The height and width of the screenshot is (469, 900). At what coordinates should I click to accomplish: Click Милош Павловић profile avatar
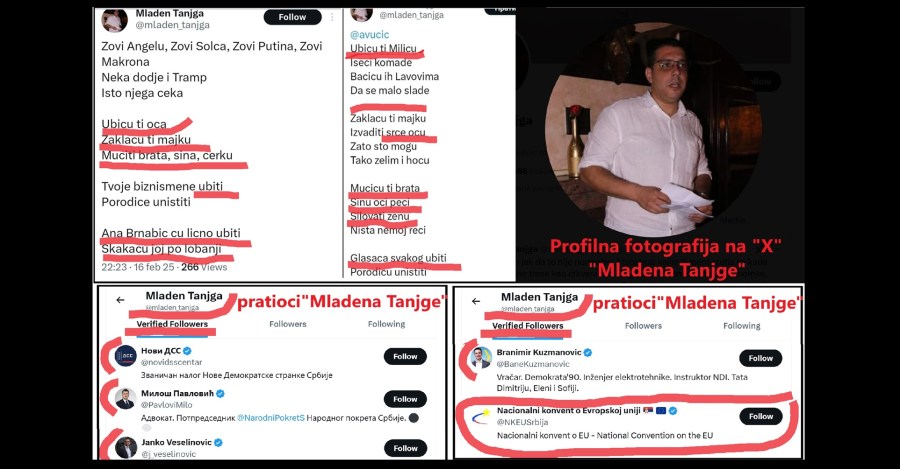[x=125, y=400]
